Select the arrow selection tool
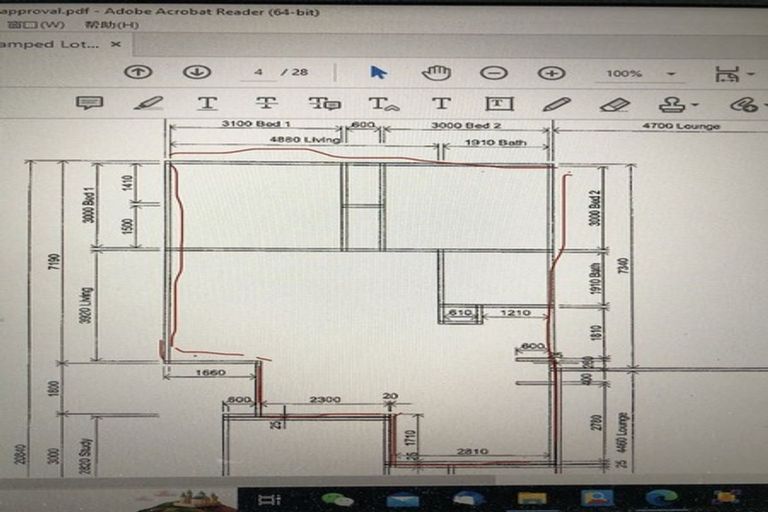The image size is (768, 512). coord(378,72)
